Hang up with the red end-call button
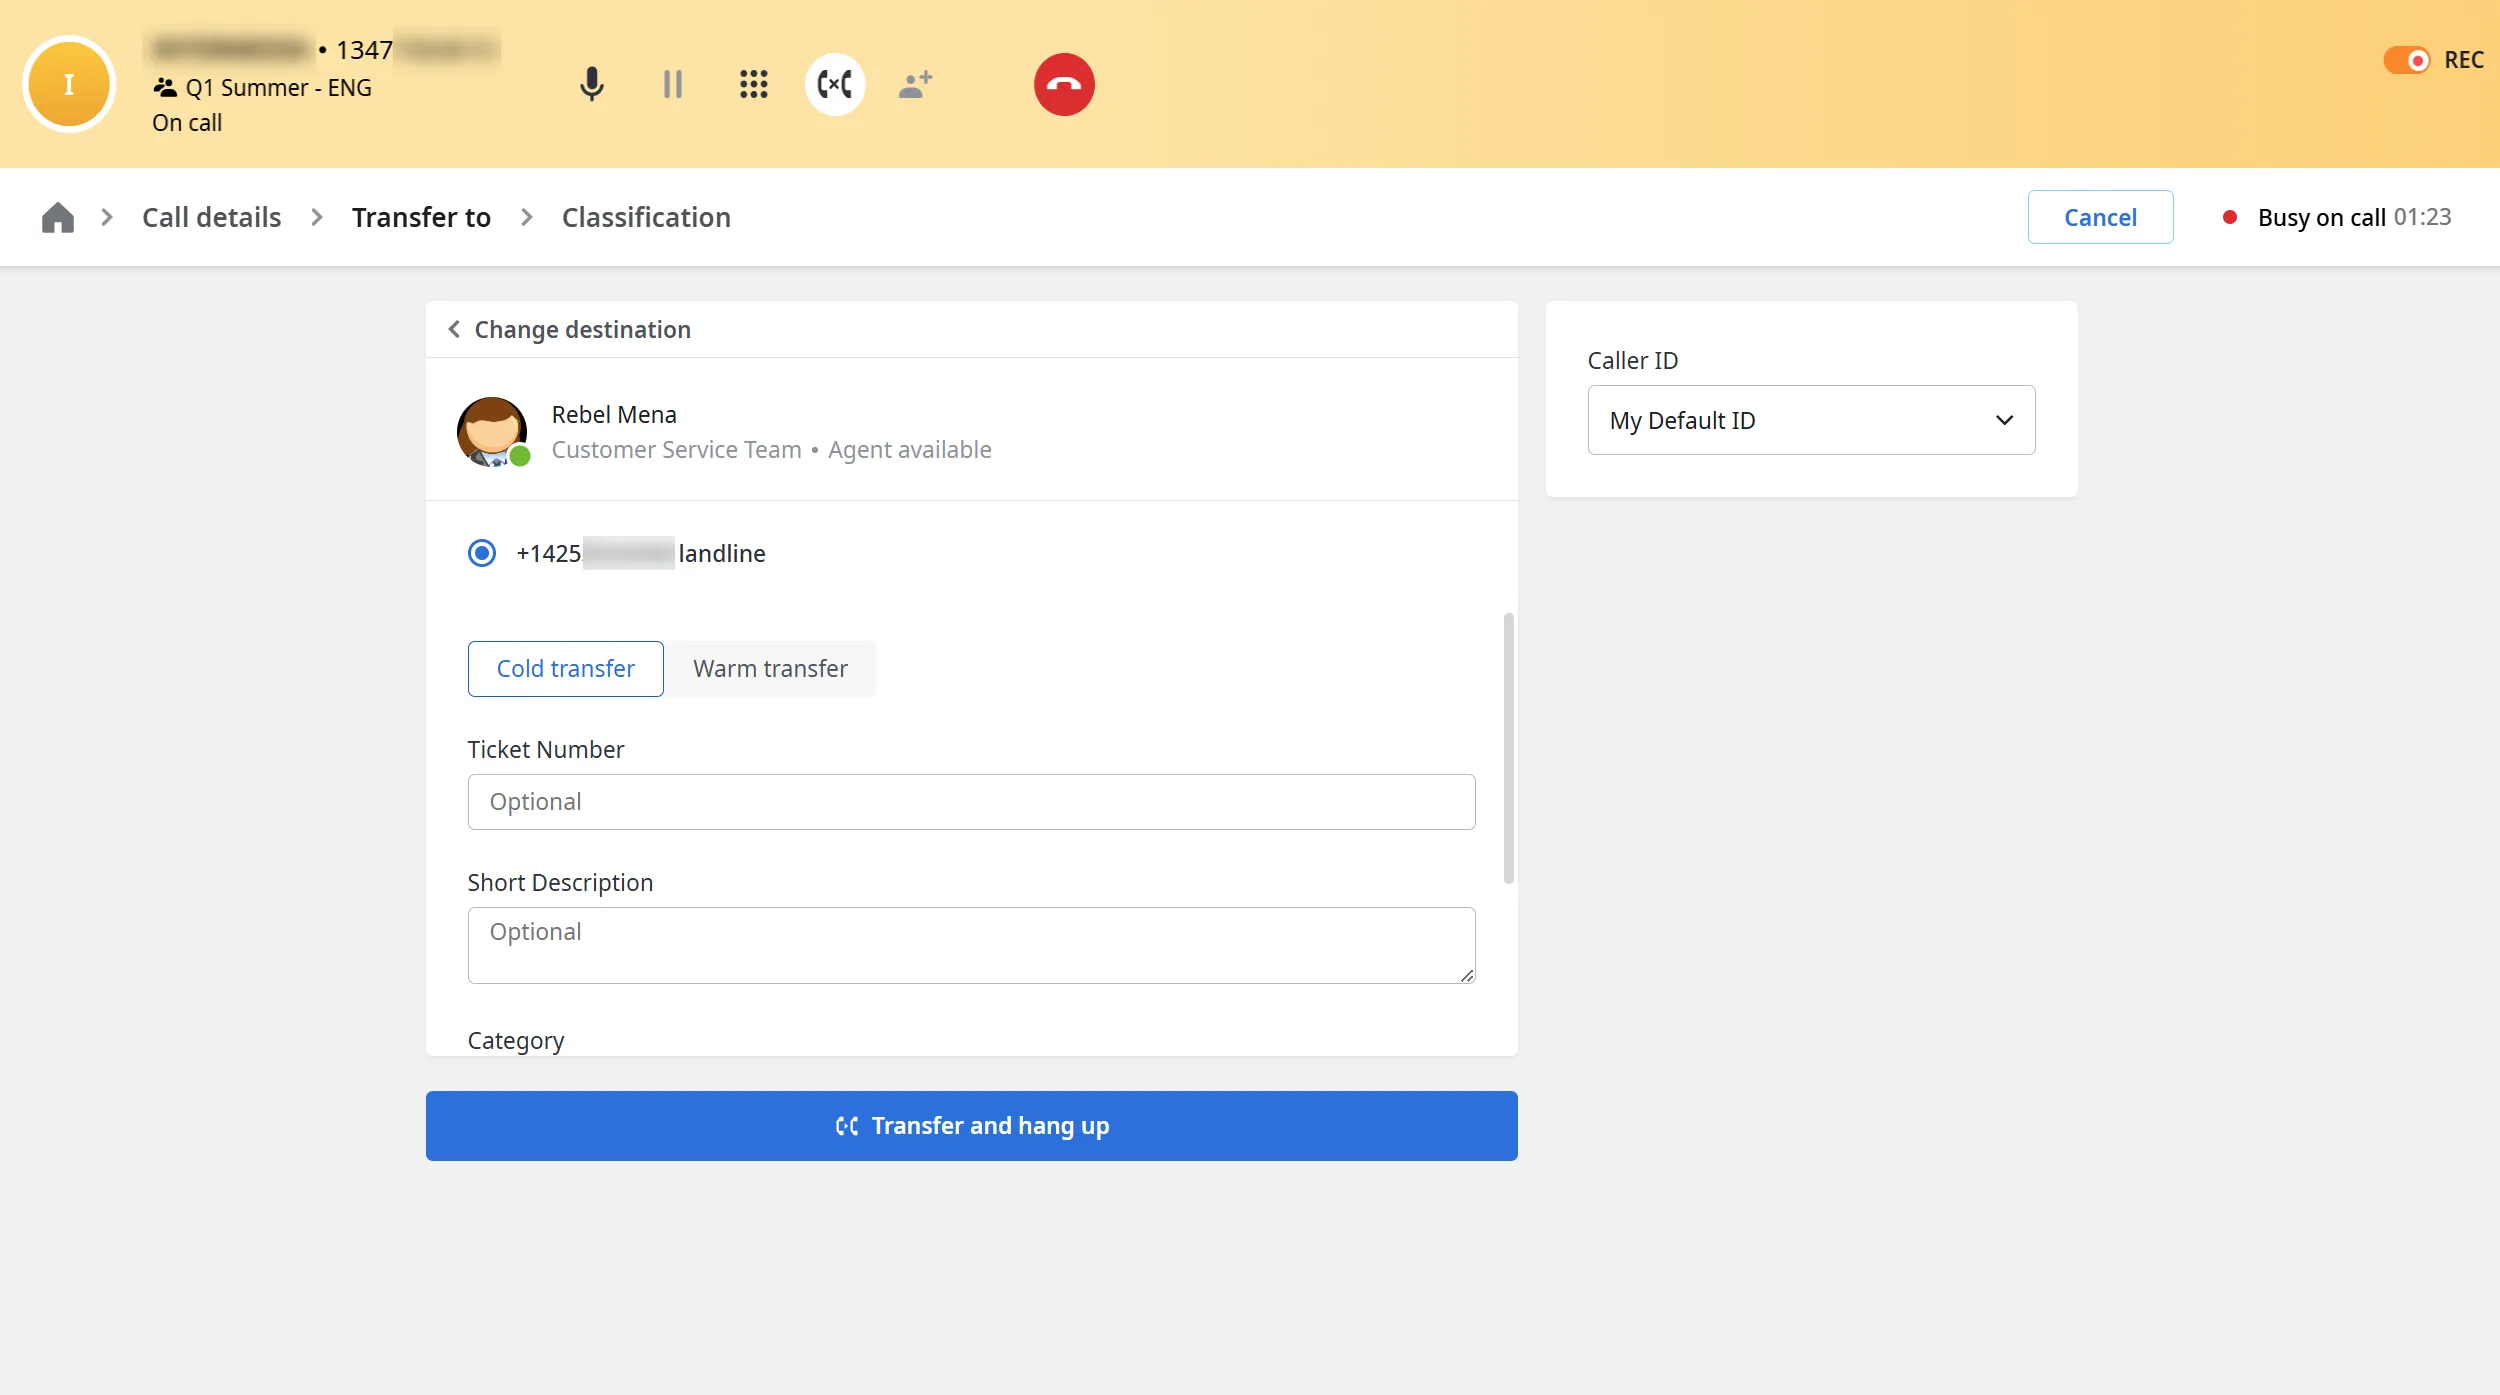 (x=1064, y=85)
